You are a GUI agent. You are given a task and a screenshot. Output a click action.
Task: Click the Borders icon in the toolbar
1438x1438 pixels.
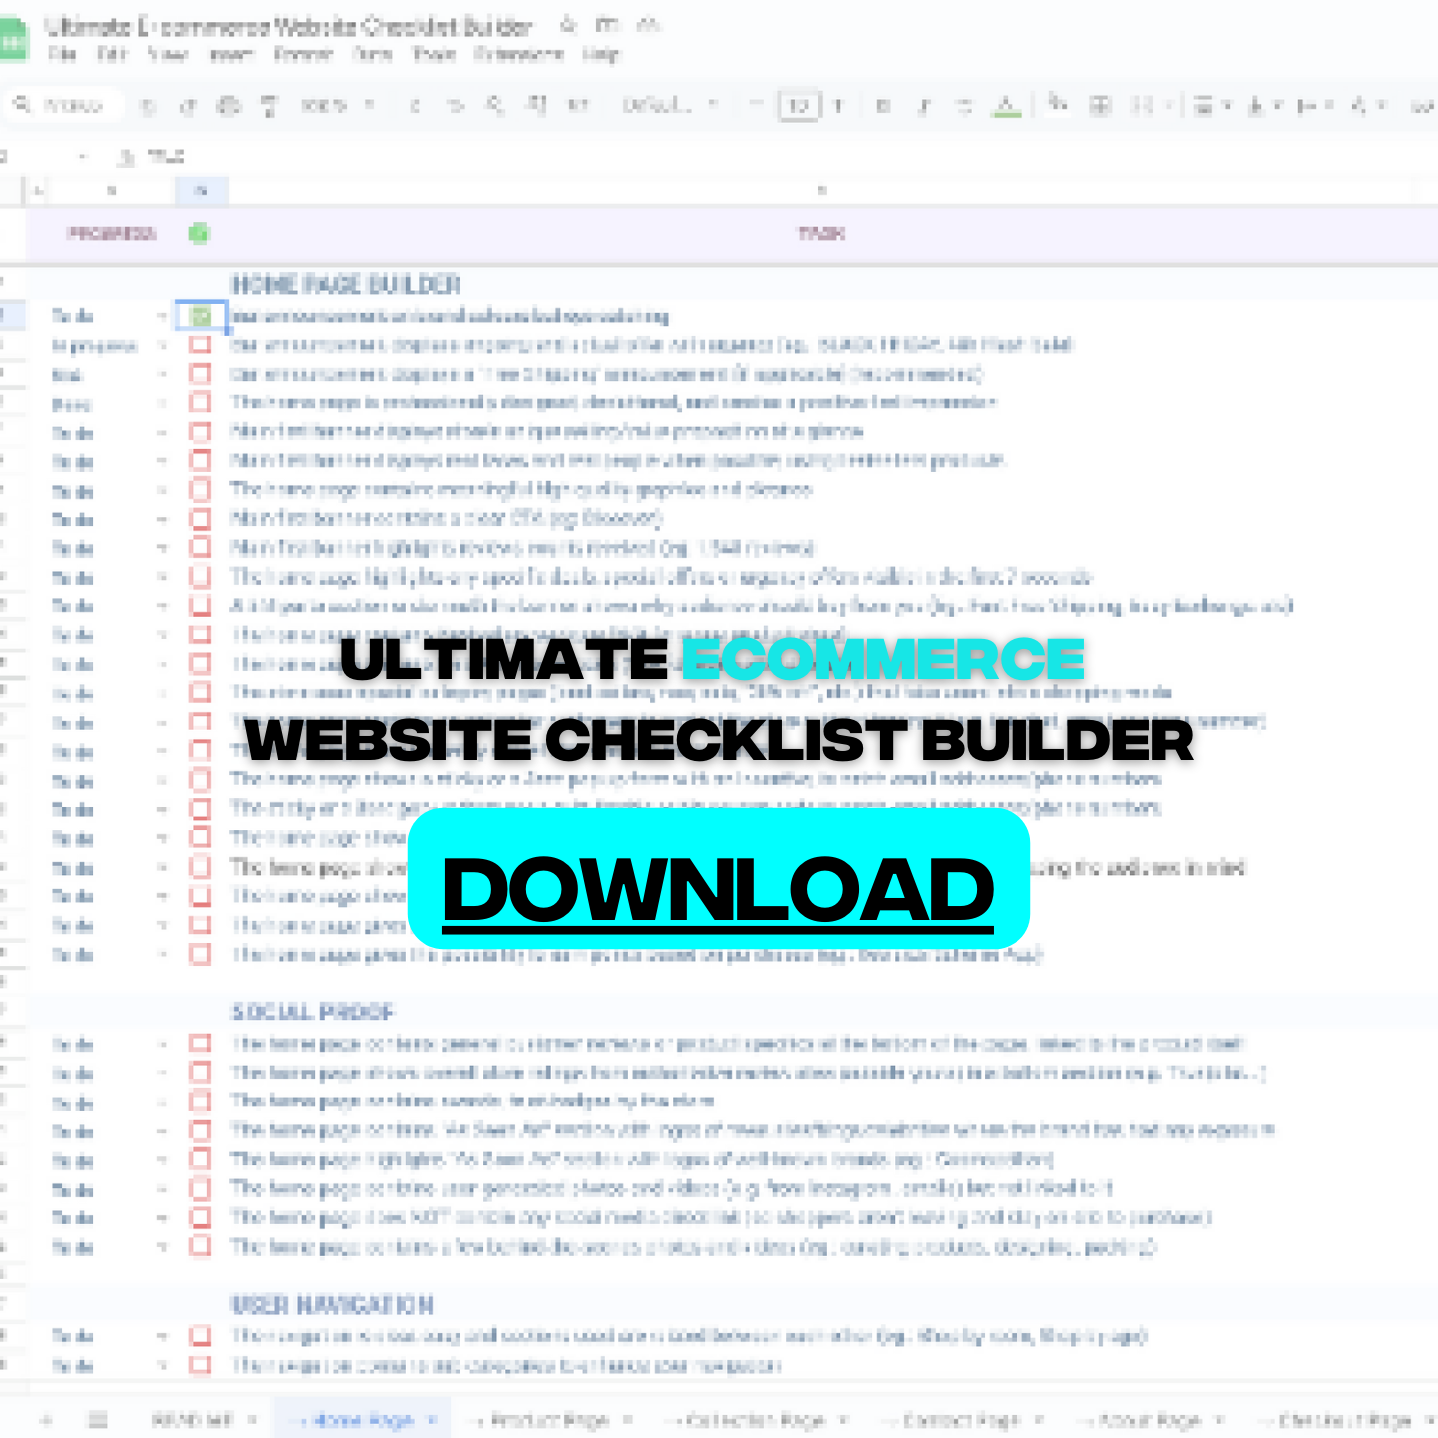[1100, 106]
